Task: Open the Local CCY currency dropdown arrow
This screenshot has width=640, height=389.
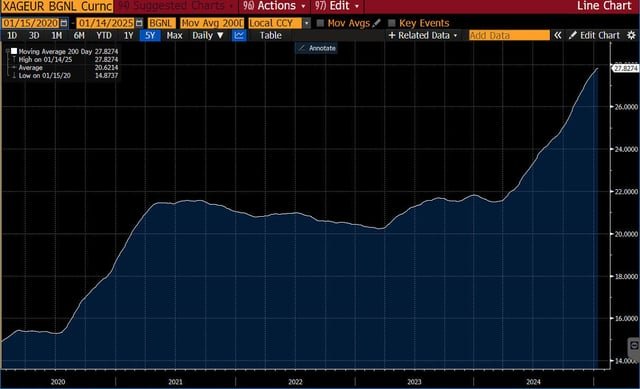Action: tap(307, 23)
